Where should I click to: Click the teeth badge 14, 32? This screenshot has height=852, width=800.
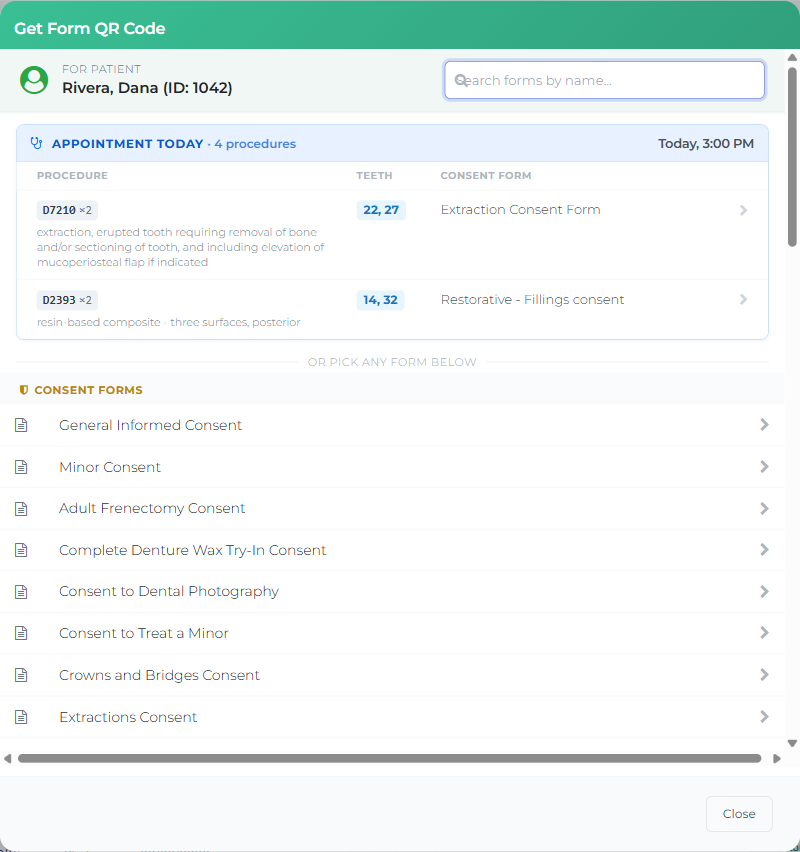(380, 300)
